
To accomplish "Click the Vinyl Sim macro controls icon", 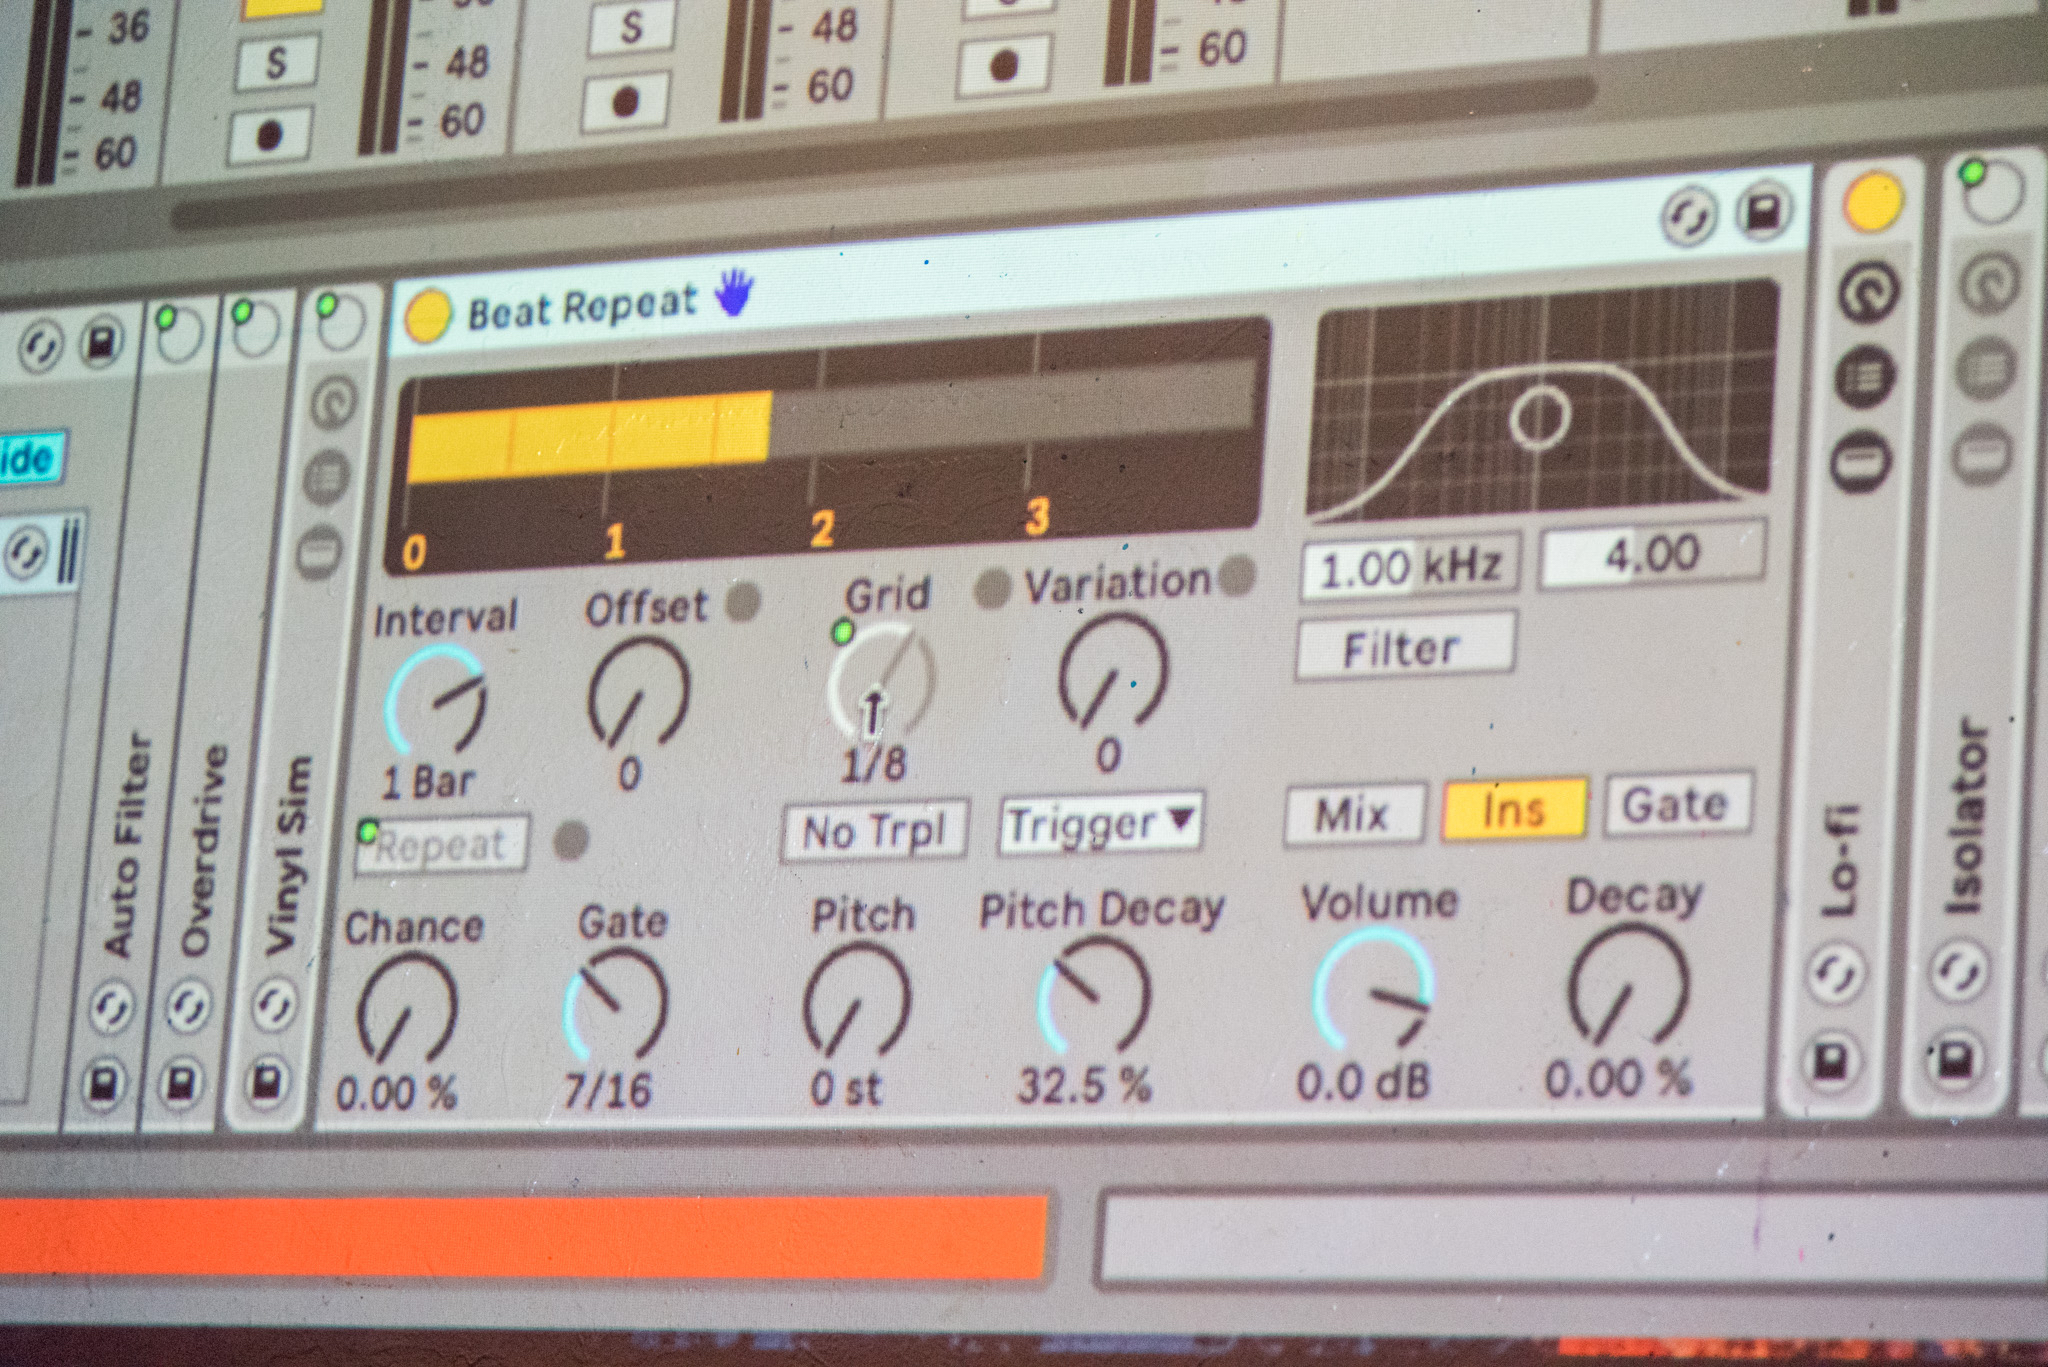I will (332, 401).
